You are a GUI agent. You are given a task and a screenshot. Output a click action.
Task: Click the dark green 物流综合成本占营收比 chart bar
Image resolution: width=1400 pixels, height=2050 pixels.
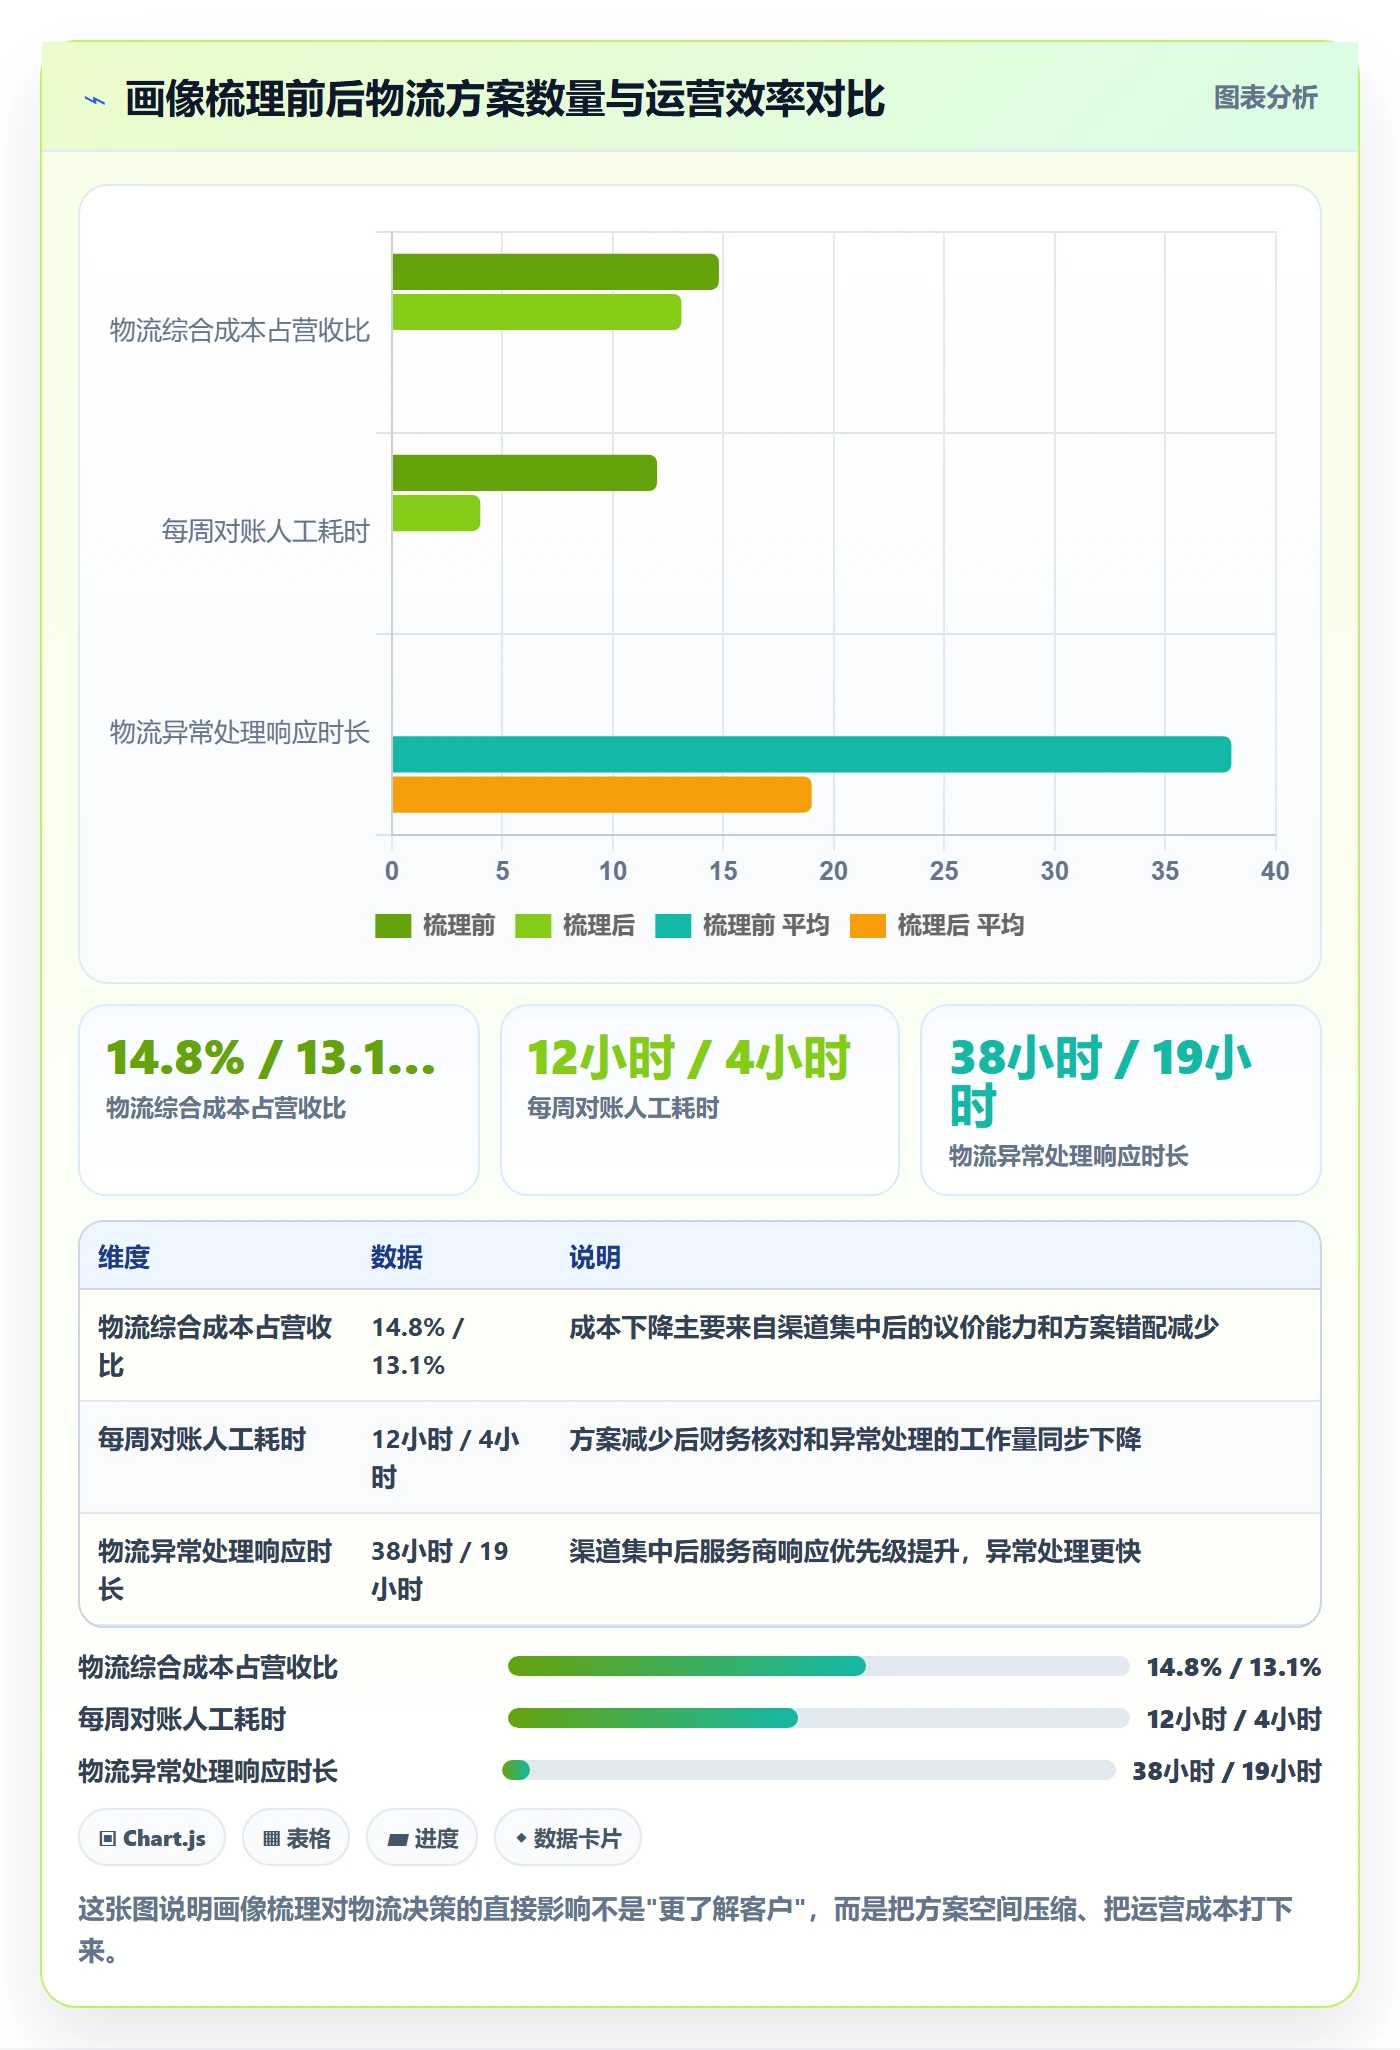[555, 272]
